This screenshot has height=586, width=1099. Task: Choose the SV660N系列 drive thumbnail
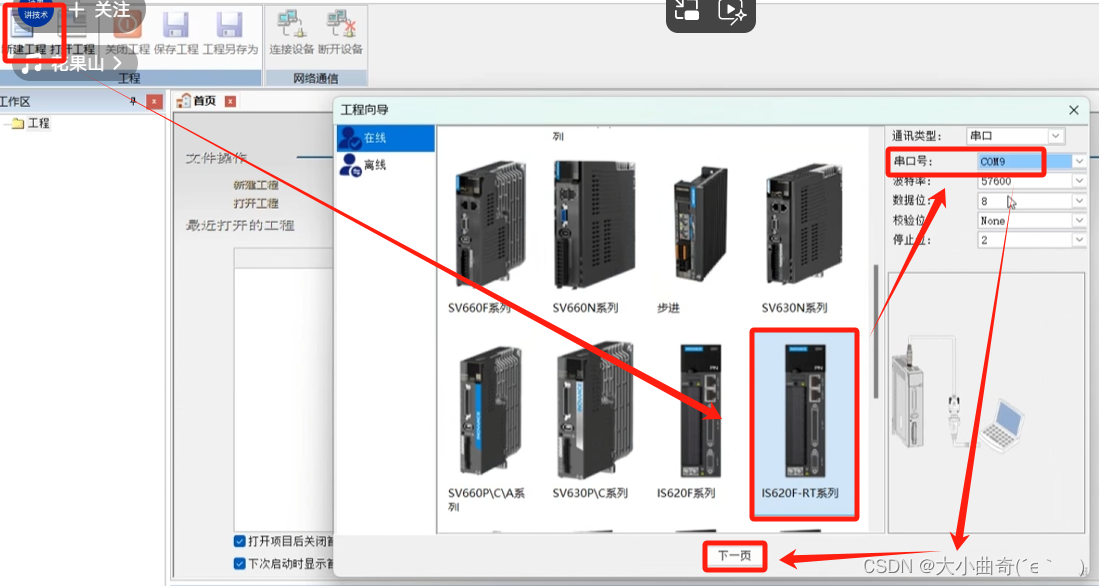[x=593, y=224]
